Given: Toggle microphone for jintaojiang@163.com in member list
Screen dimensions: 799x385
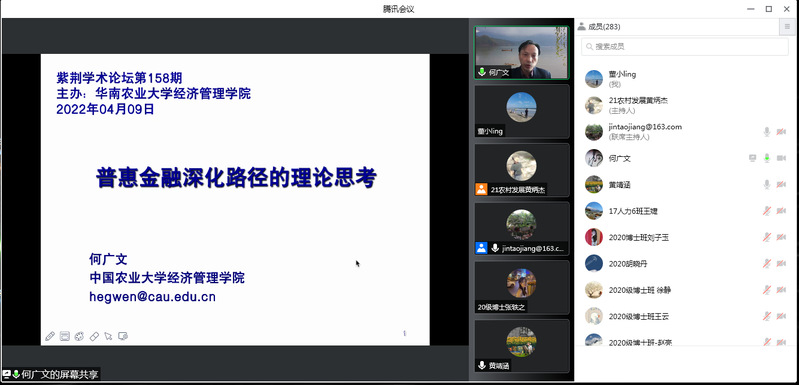Looking at the screenshot, I should point(766,132).
